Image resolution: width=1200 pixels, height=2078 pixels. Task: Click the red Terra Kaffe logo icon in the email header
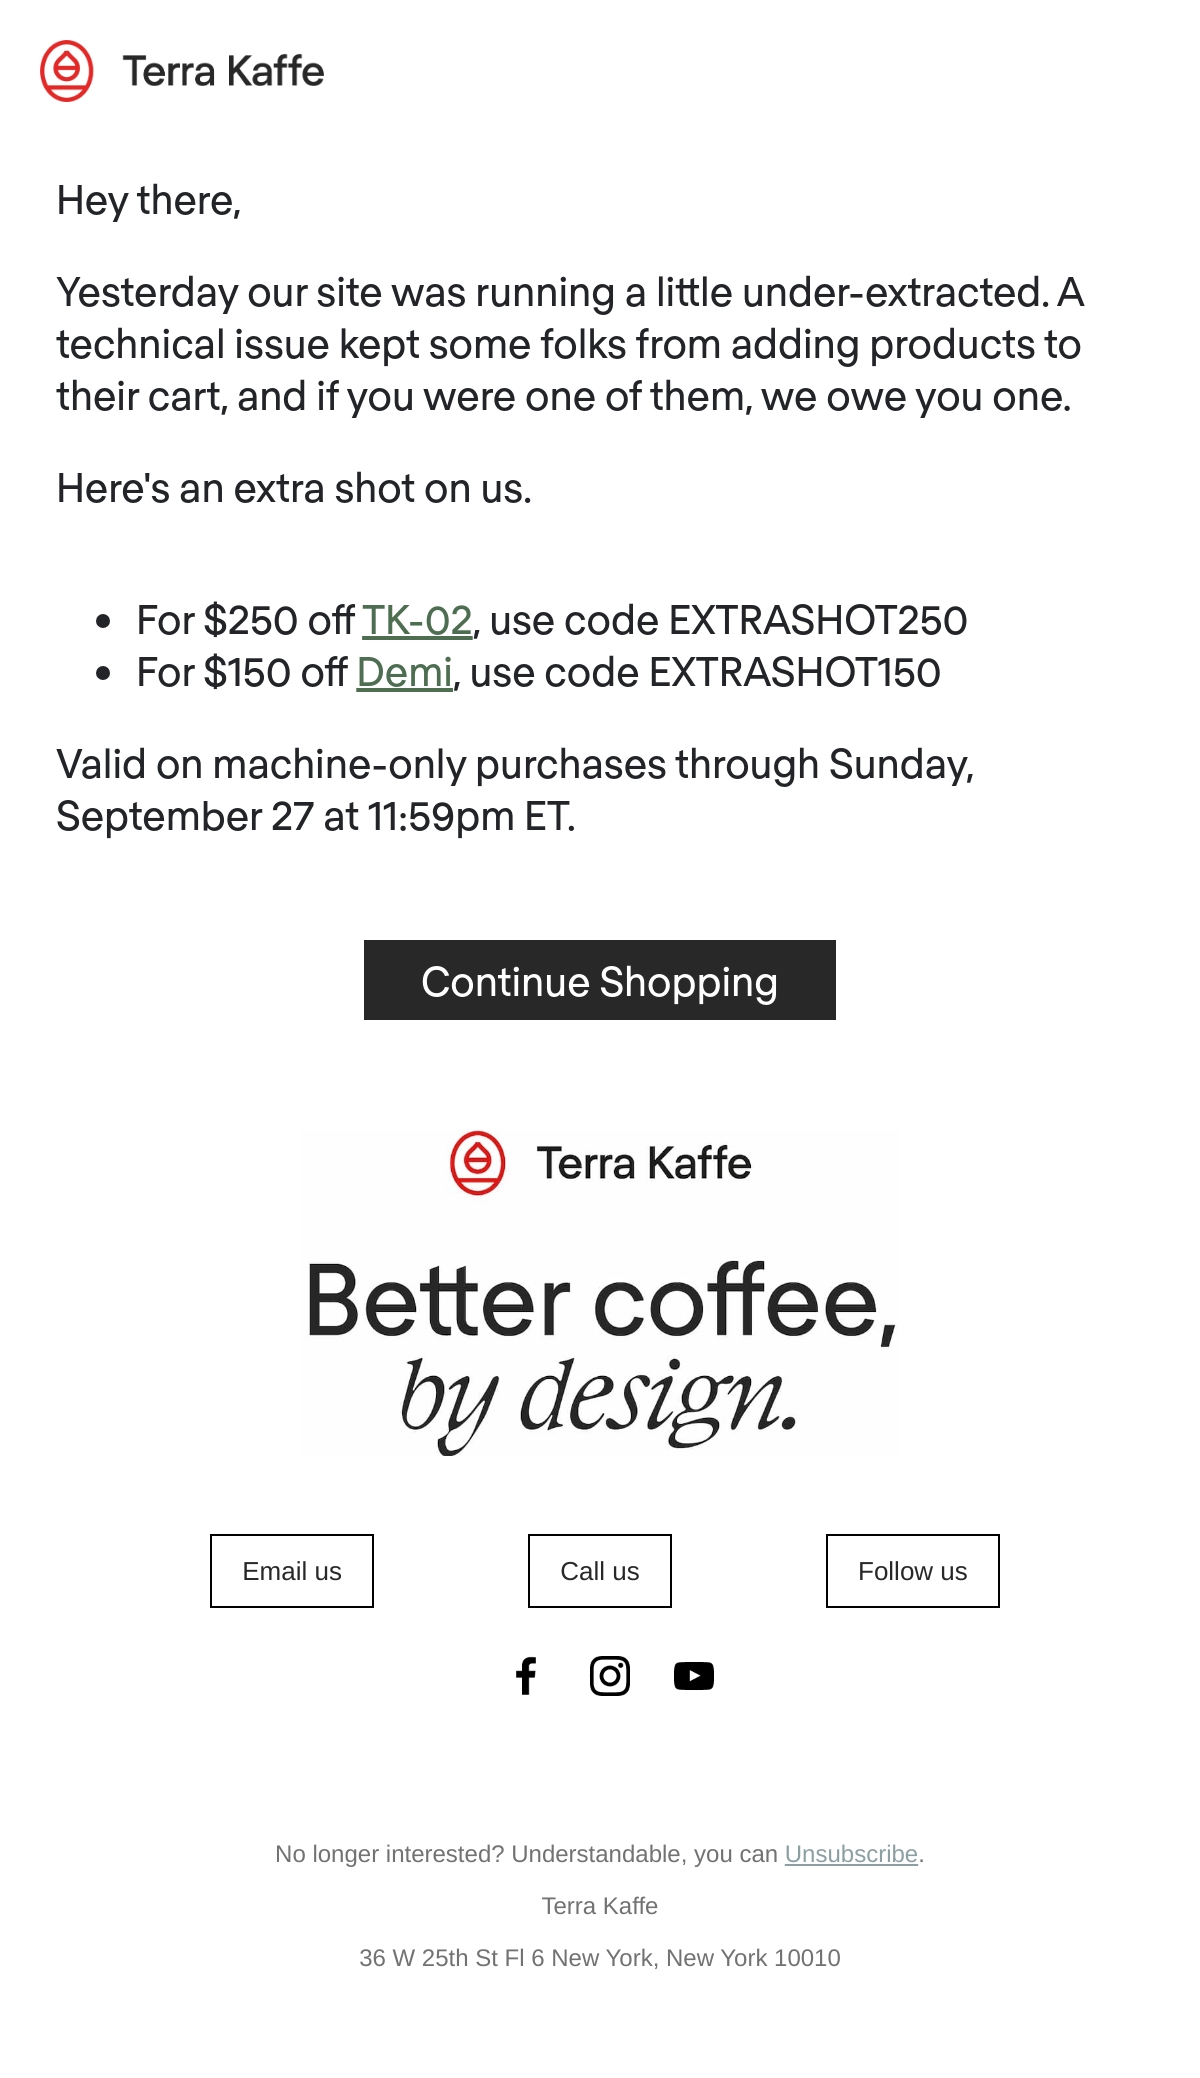pyautogui.click(x=67, y=71)
